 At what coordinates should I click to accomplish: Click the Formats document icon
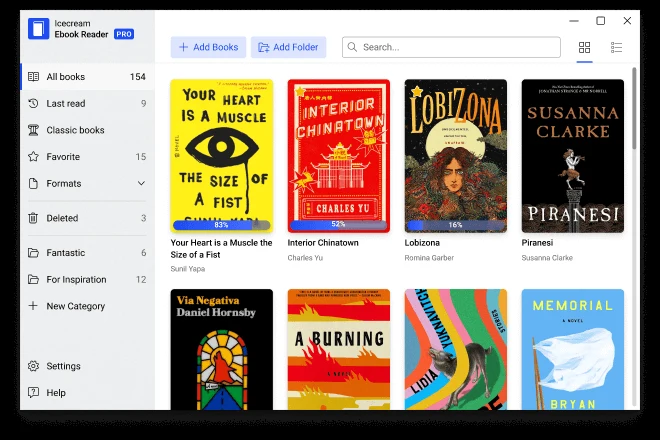(x=33, y=184)
